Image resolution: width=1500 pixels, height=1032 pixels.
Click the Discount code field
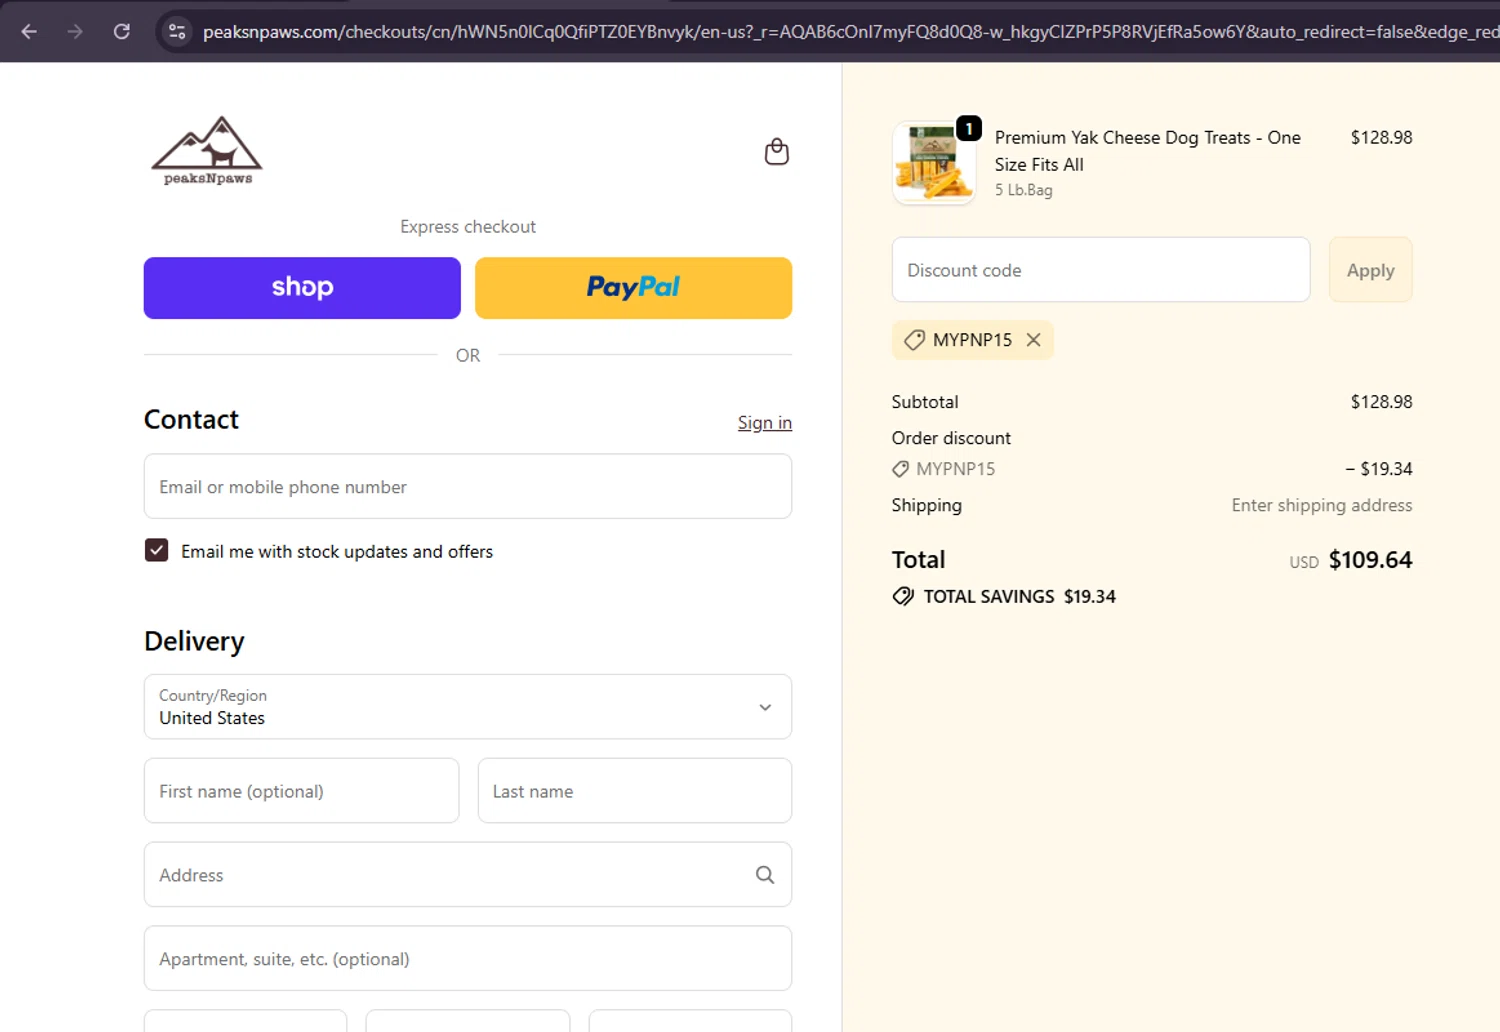(x=1101, y=270)
